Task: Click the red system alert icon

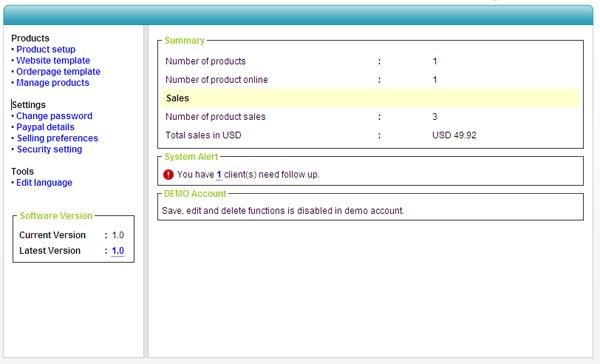Action: coord(168,175)
